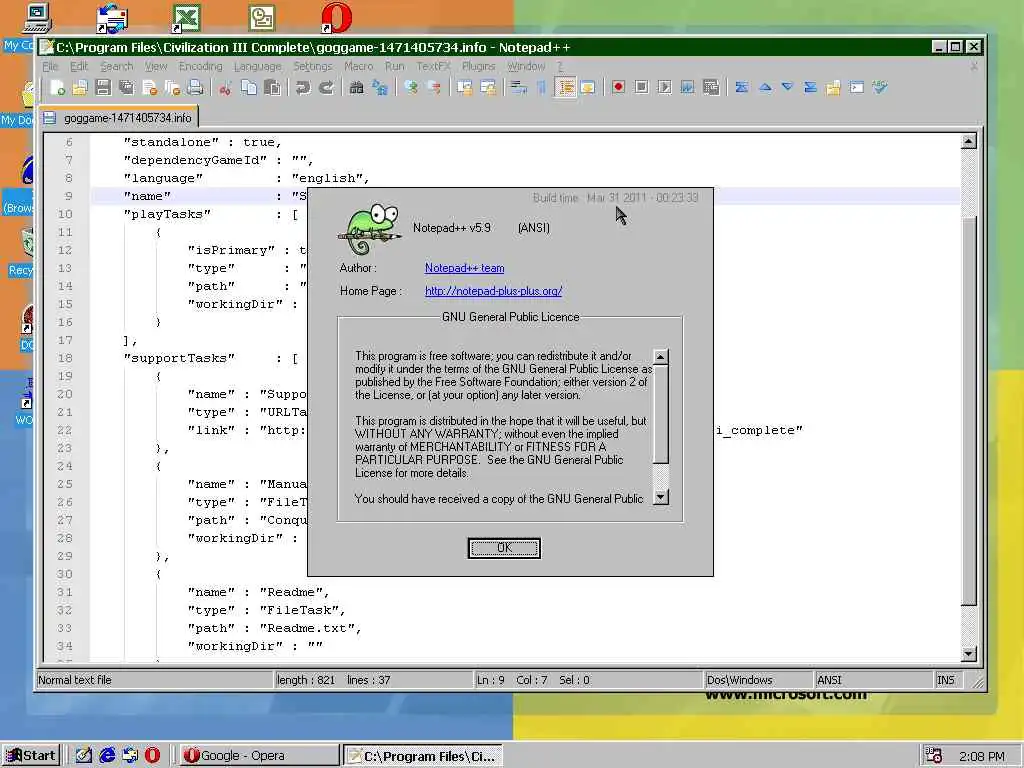The height and width of the screenshot is (768, 1024).
Task: Click the Save recorded macro icon
Action: tap(711, 88)
